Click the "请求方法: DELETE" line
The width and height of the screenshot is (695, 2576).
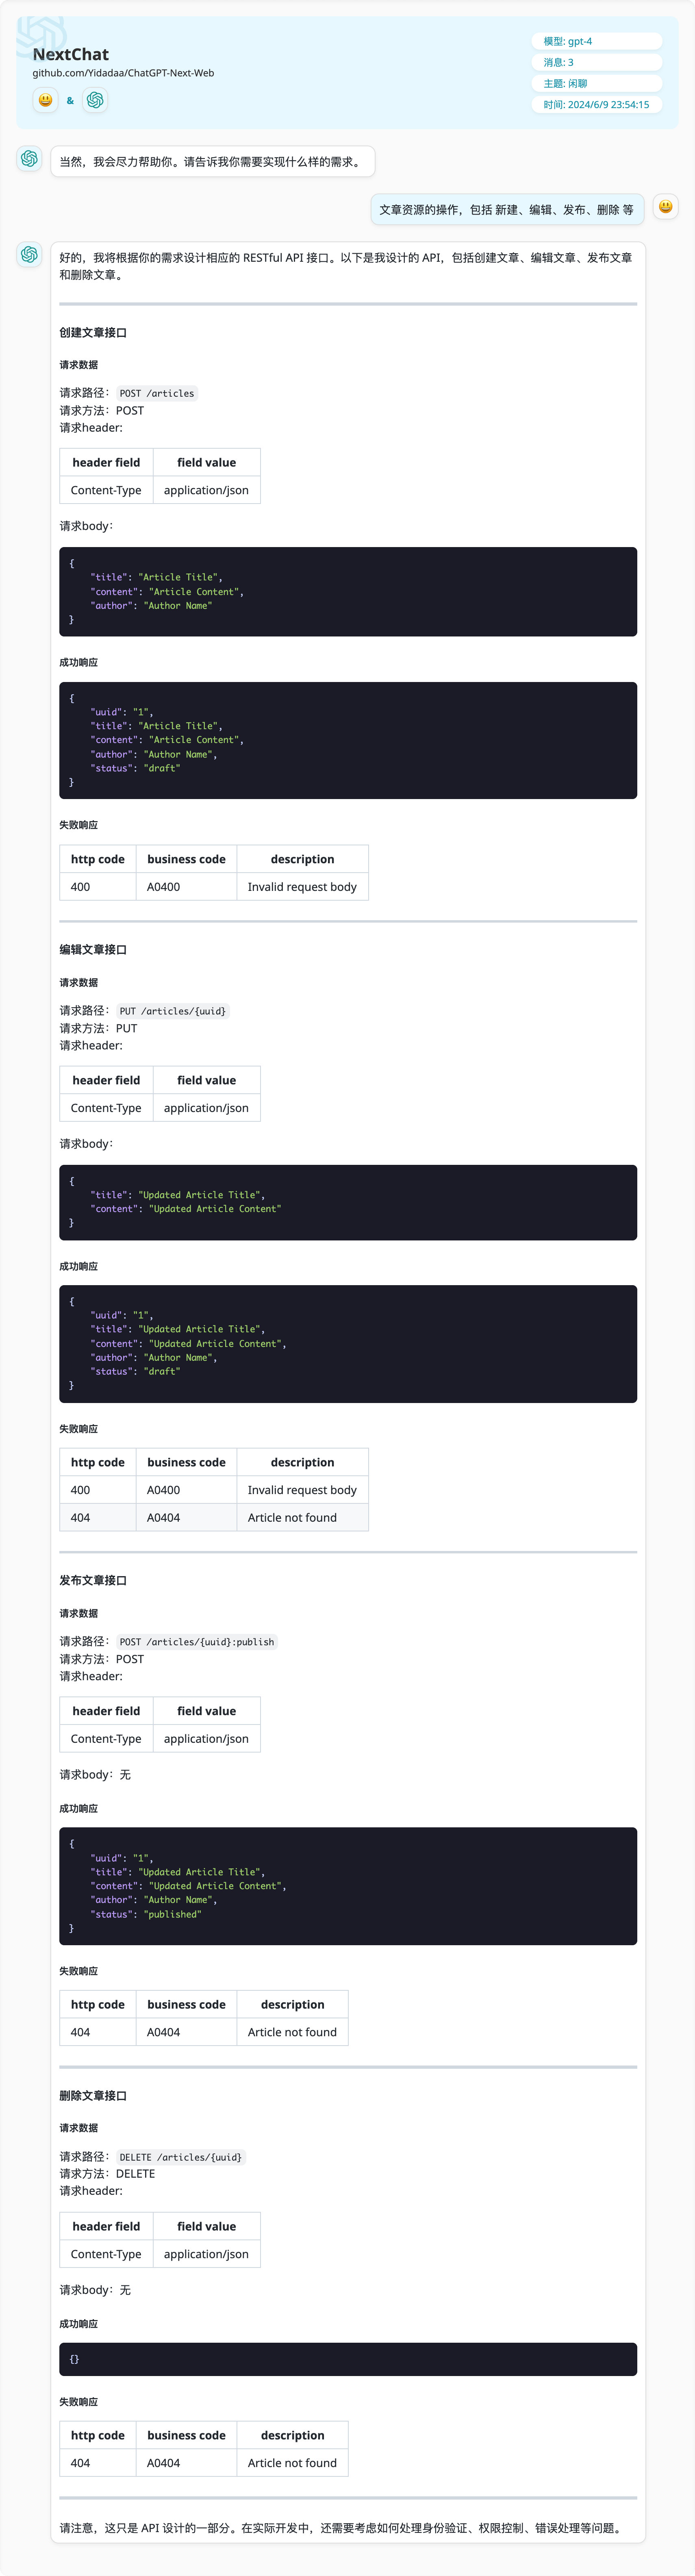pyautogui.click(x=107, y=2174)
